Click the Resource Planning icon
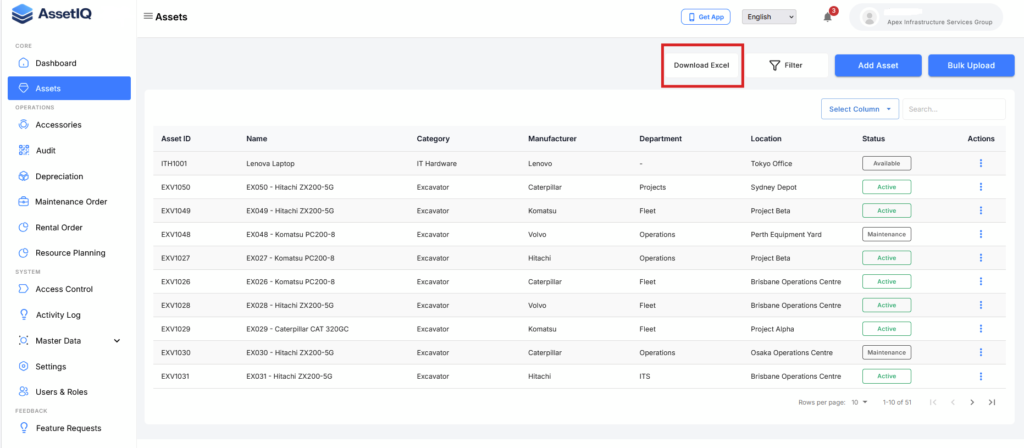This screenshot has width=1024, height=448. [24, 253]
